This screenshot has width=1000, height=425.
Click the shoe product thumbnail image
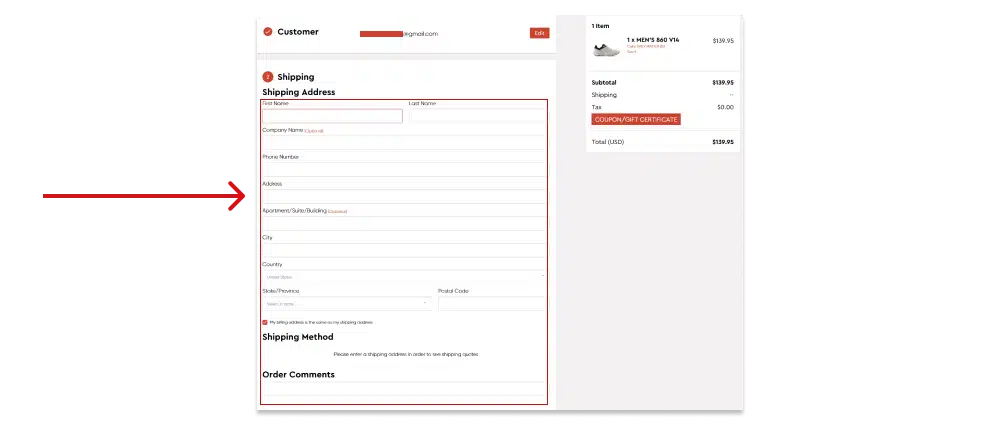click(607, 47)
